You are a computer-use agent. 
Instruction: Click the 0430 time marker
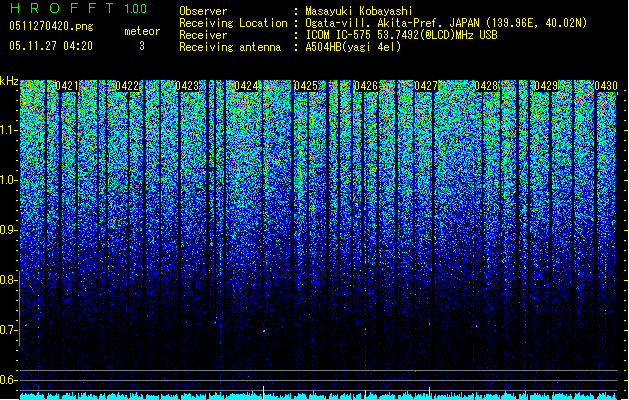606,86
